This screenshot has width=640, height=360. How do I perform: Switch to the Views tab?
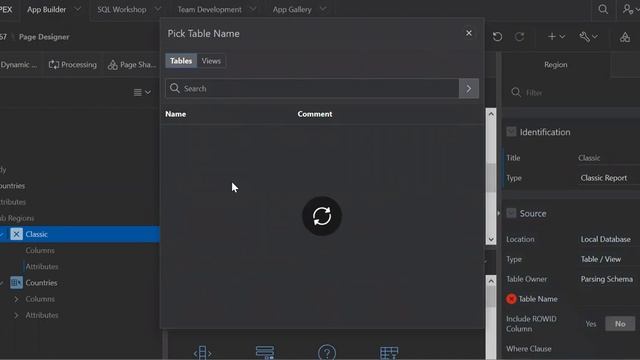coord(211,61)
